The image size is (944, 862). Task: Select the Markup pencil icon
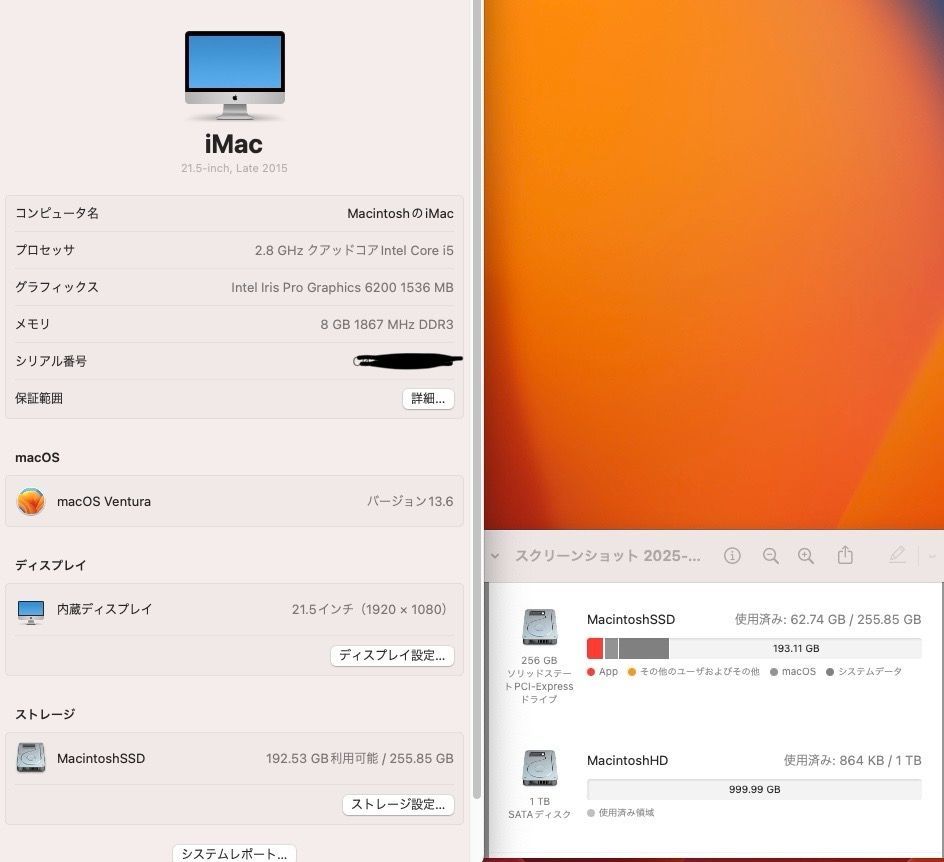pyautogui.click(x=897, y=555)
